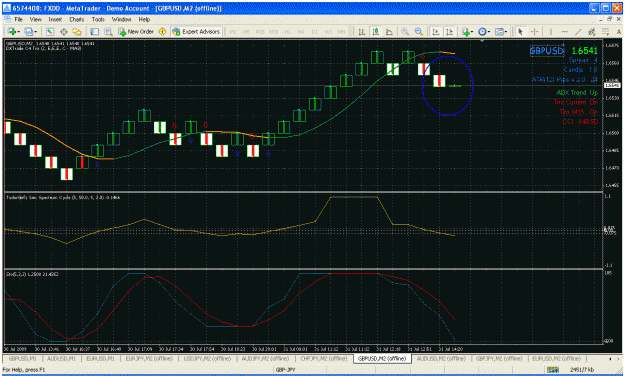
Task: Select the equidistant channel tool
Action: point(592,31)
